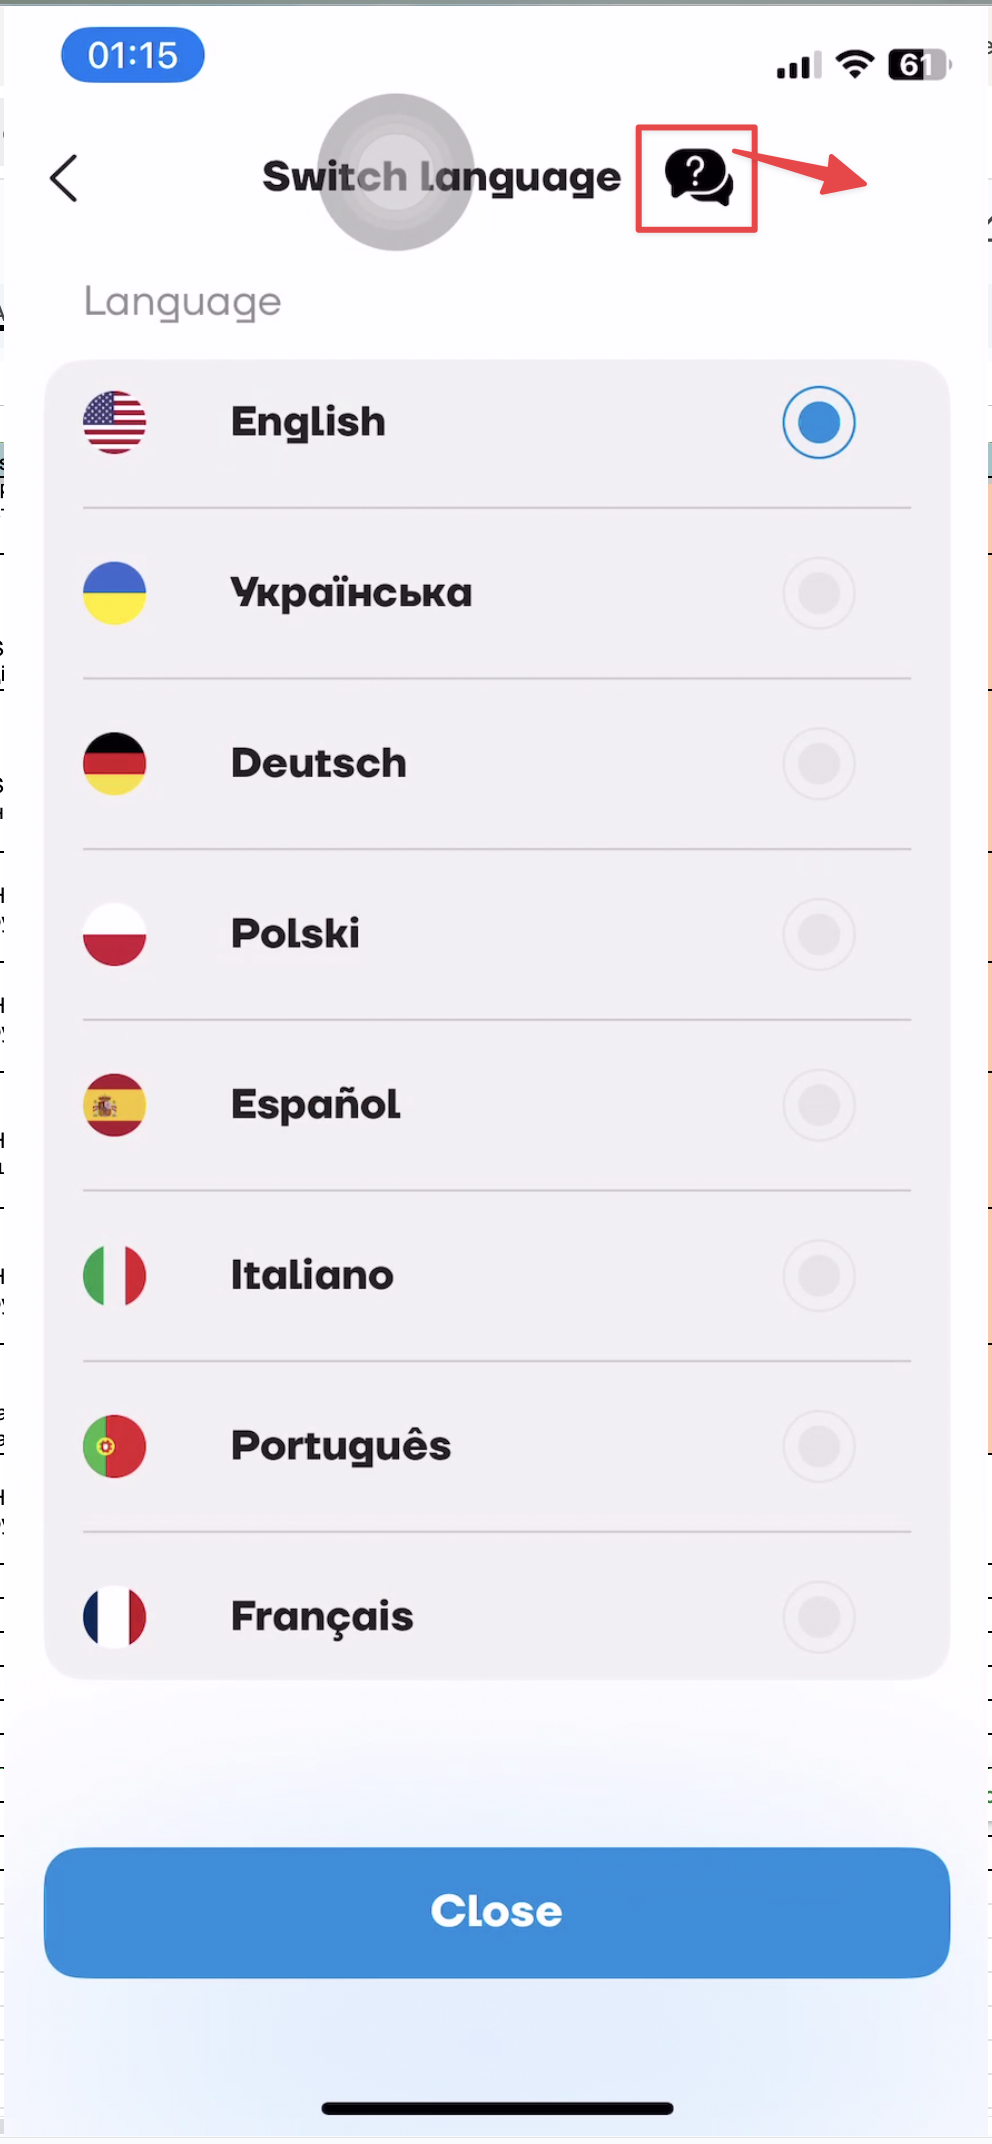Open the help chat question icon
Image resolution: width=992 pixels, height=2144 pixels.
tap(699, 178)
